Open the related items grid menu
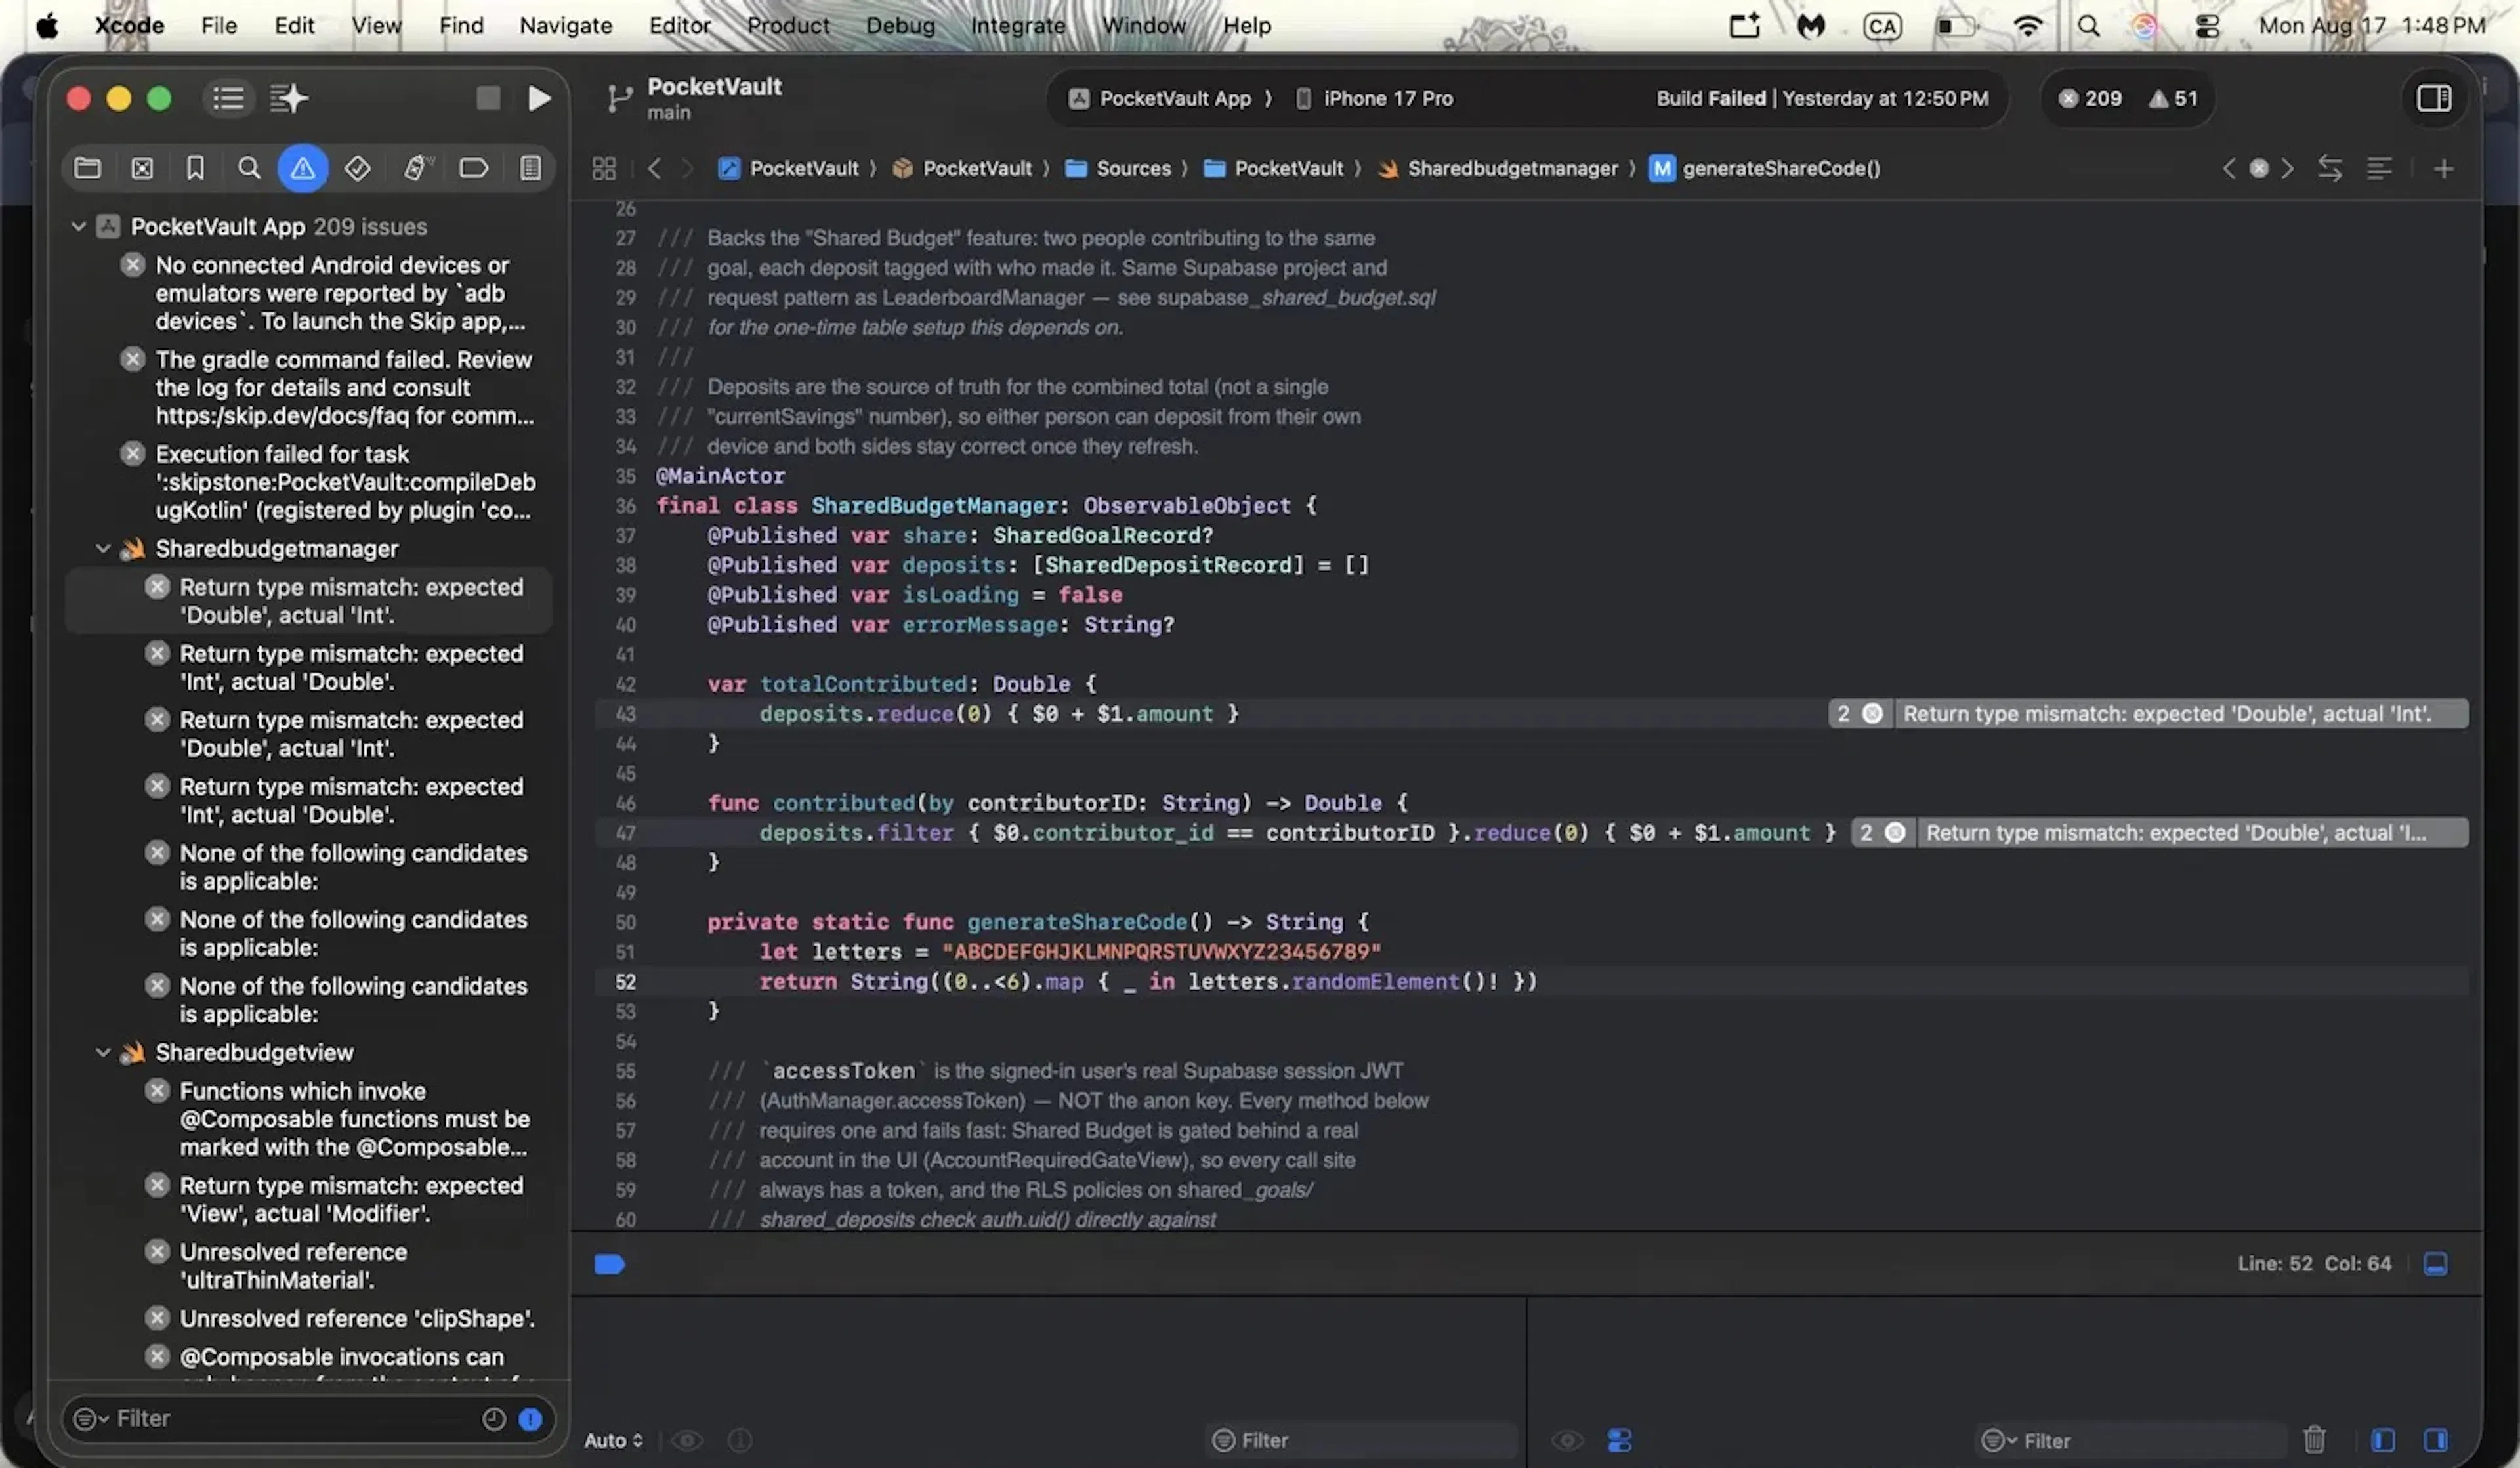The height and width of the screenshot is (1468, 2520). 604,168
